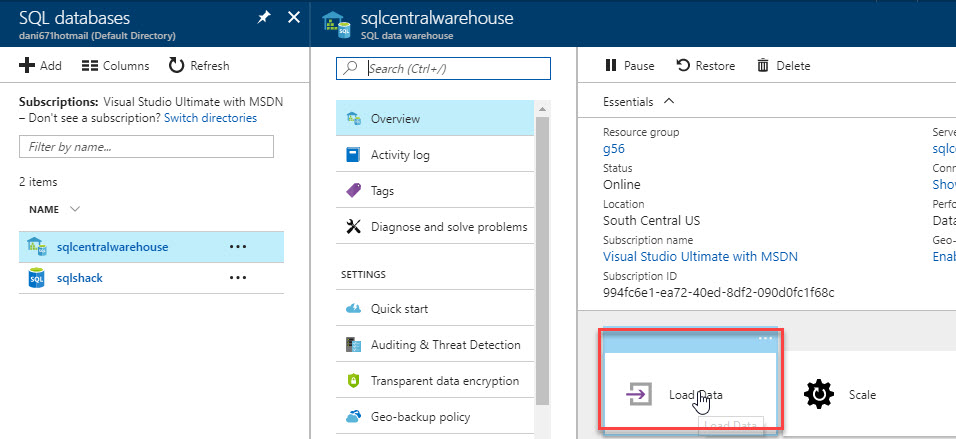The height and width of the screenshot is (439, 956).
Task: Select sqlshack database in the list
Action: tap(80, 278)
